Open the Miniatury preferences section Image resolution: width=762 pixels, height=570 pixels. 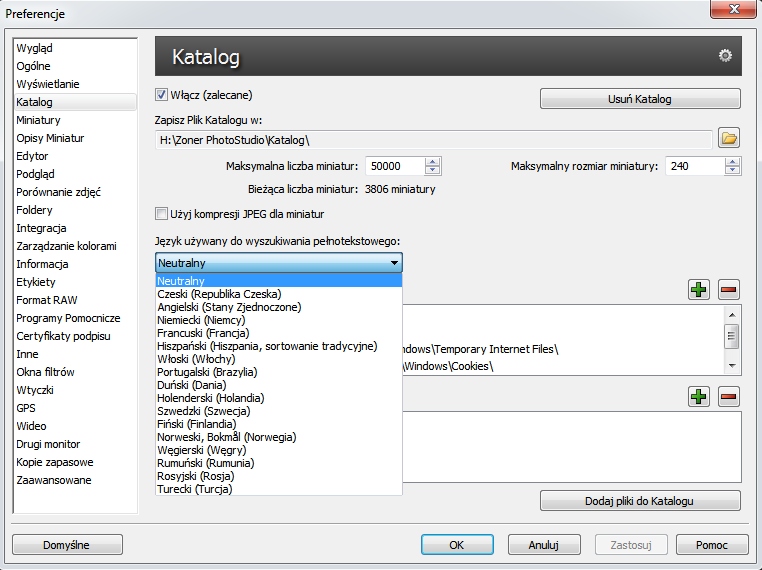pos(38,120)
